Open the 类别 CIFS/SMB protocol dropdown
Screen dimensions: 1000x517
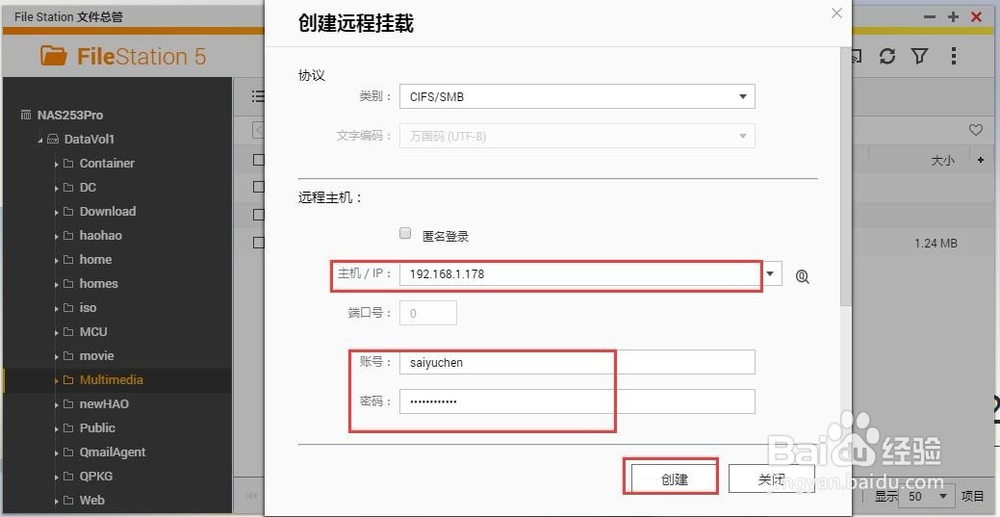tap(577, 97)
